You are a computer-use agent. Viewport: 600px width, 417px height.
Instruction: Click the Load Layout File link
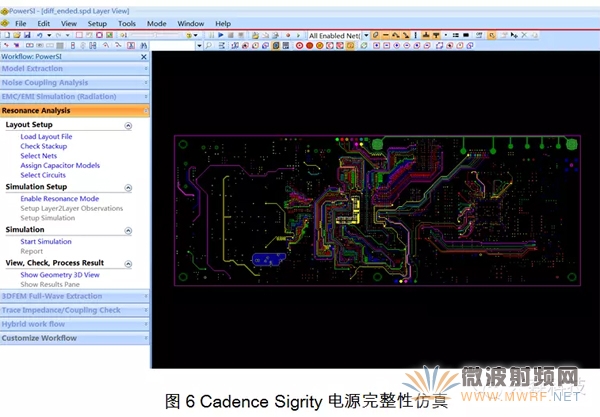[46, 136]
